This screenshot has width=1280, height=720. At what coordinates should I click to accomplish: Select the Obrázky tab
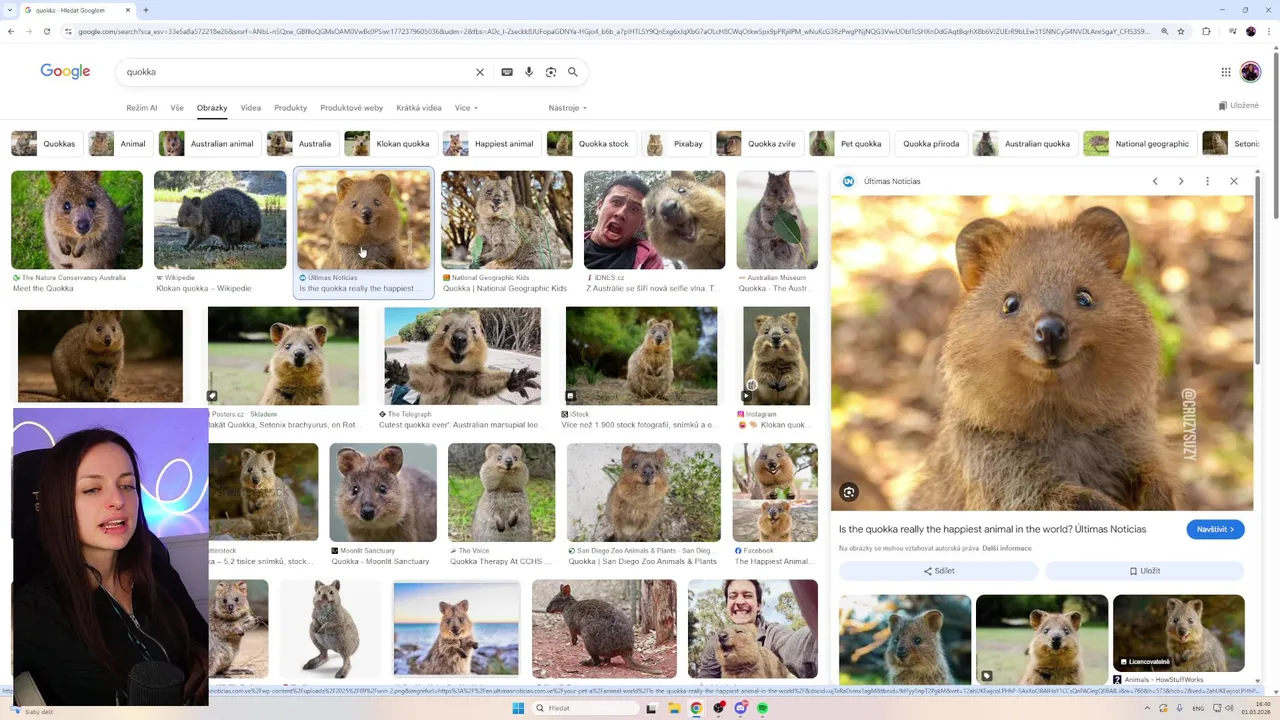pyautogui.click(x=212, y=108)
